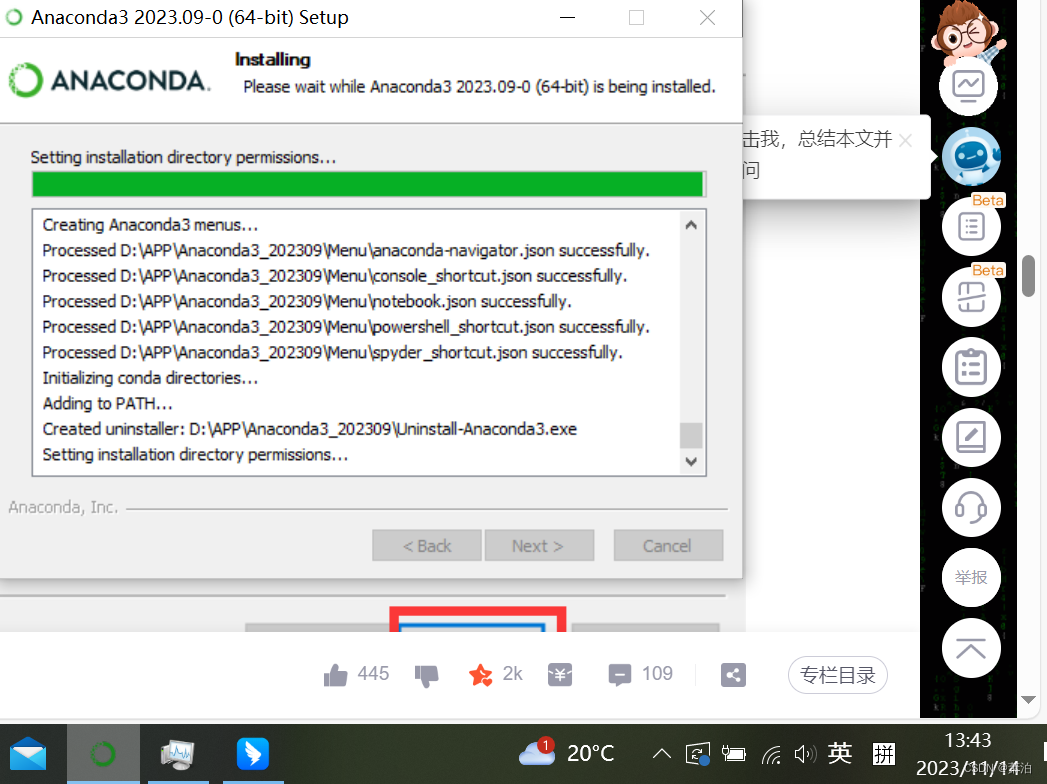Click the installer log scroll-up arrow
The image size is (1047, 784).
[691, 225]
